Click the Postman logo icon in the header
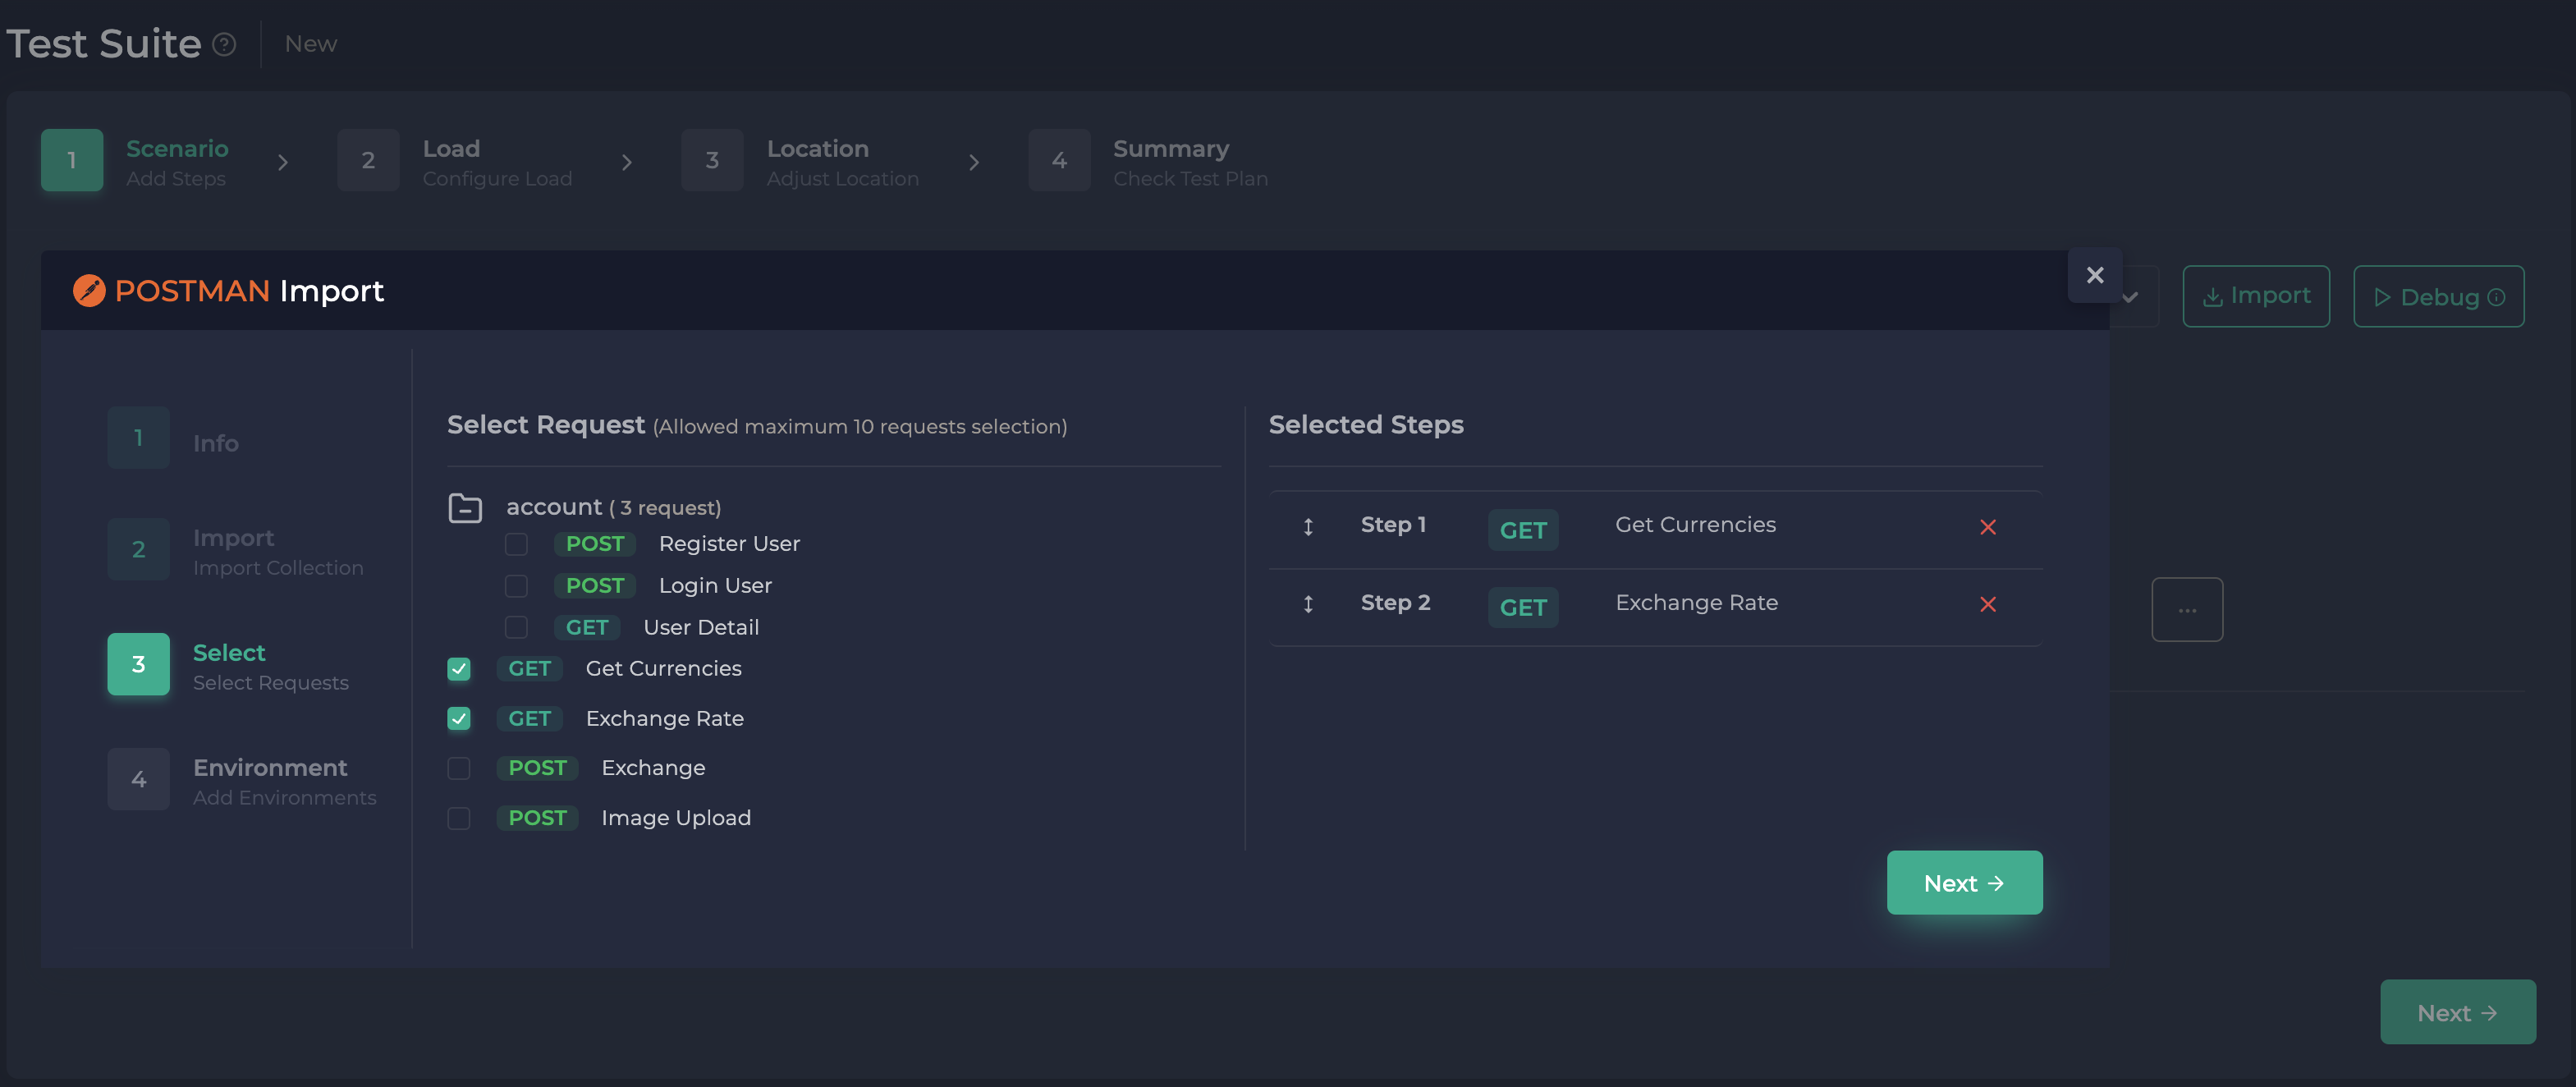2576x1087 pixels. [89, 291]
